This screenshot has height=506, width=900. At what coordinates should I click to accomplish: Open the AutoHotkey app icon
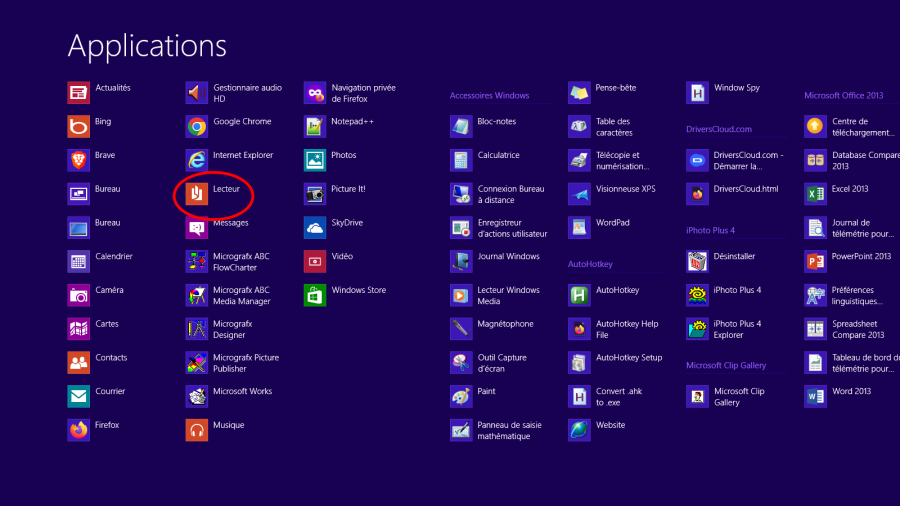[580, 295]
